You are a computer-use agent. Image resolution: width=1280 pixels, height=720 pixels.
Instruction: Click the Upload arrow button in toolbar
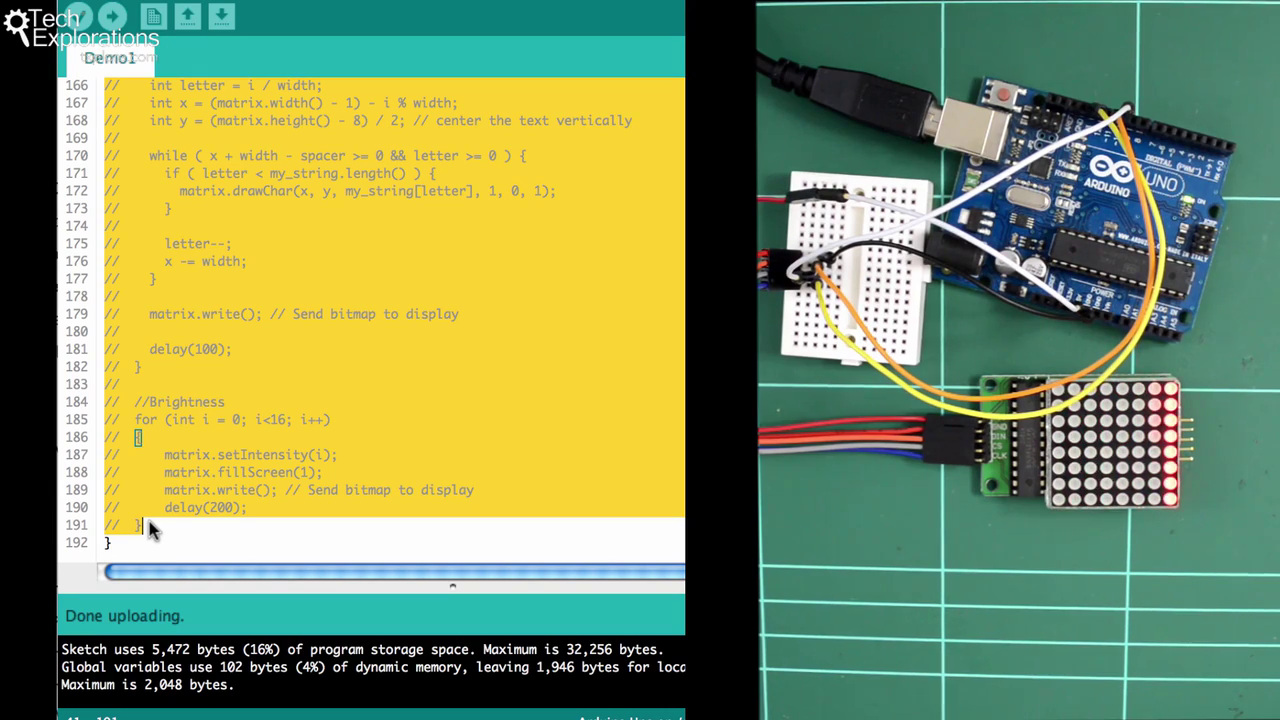pos(112,15)
